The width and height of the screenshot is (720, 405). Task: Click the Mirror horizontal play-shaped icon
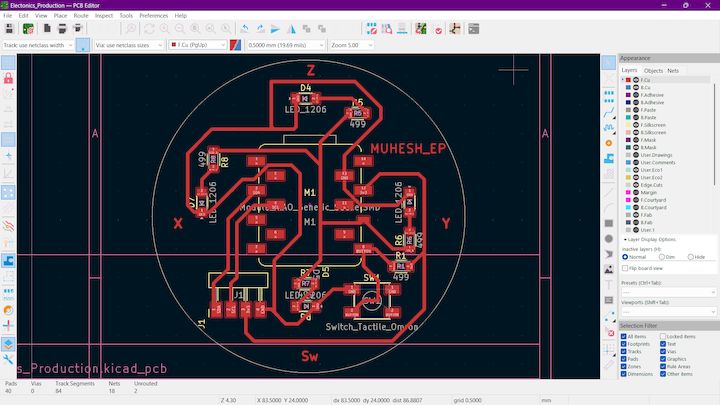coord(275,29)
